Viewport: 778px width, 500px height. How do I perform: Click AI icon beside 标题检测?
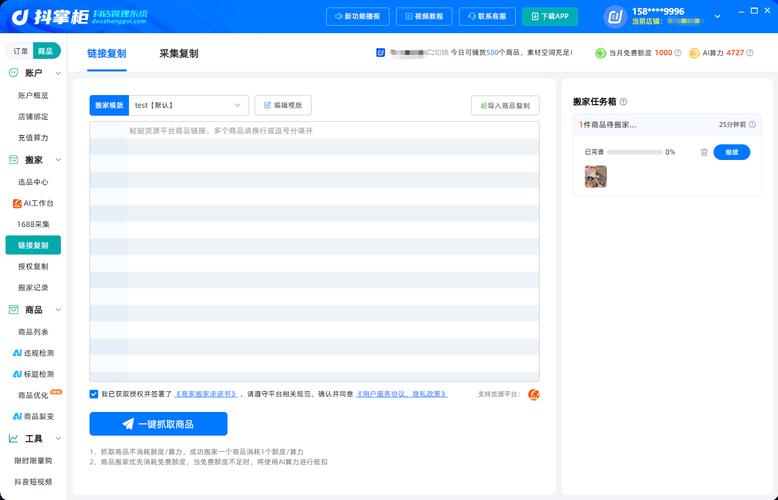click(17, 374)
